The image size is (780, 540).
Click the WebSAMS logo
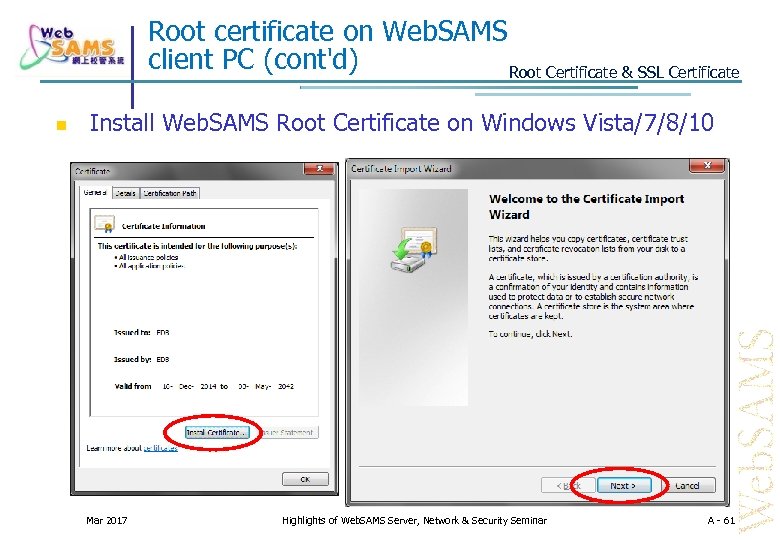tap(72, 46)
